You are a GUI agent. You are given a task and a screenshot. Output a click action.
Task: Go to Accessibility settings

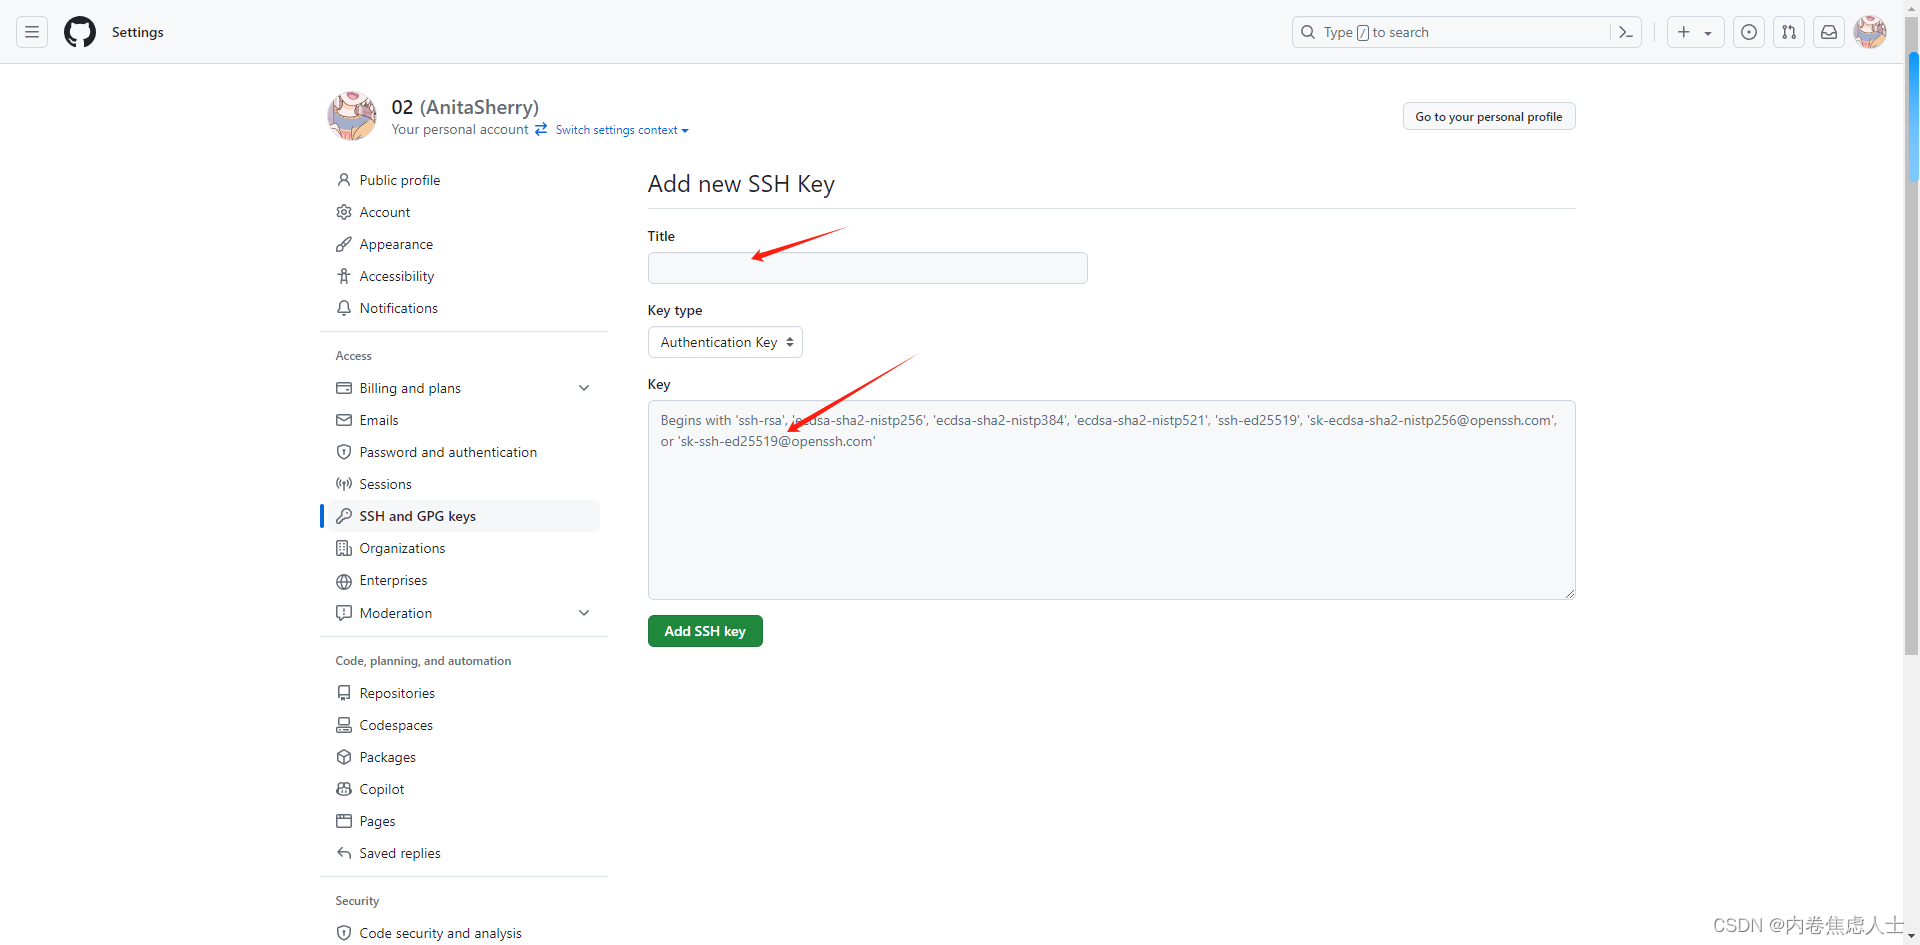(x=397, y=276)
